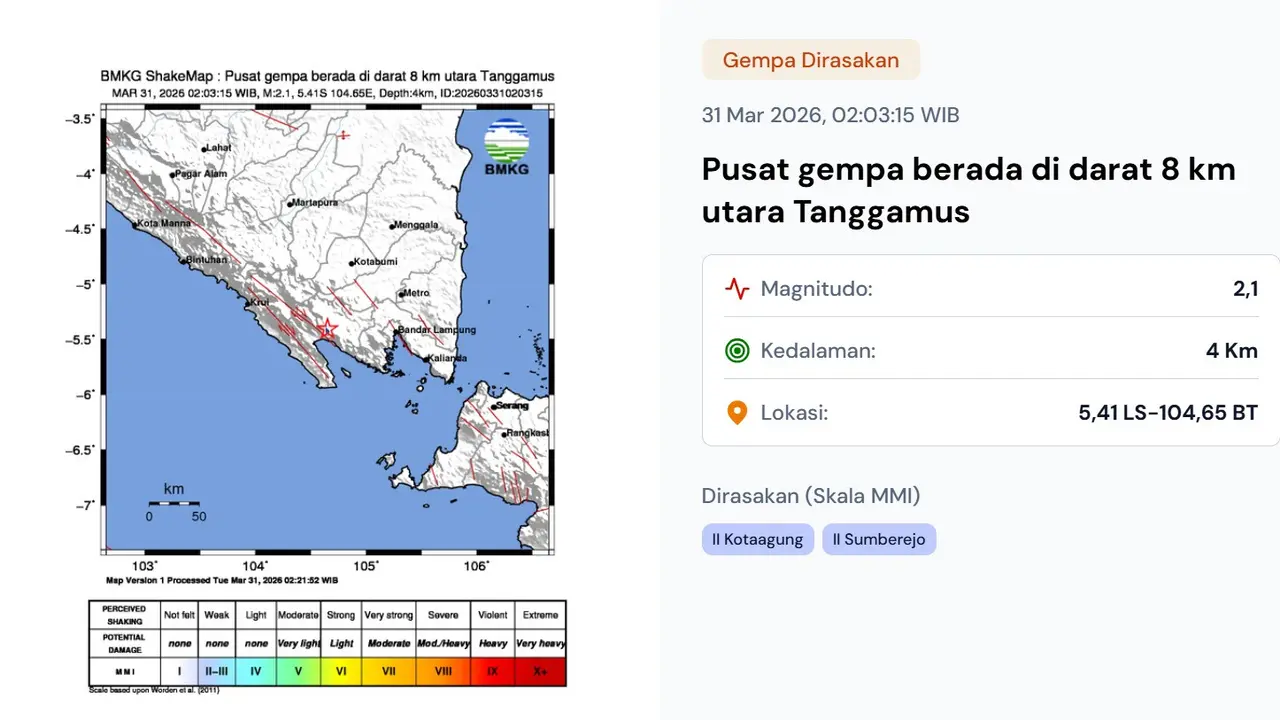Click the Kedalaman value 4 Km
The image size is (1280, 720).
tap(1232, 351)
